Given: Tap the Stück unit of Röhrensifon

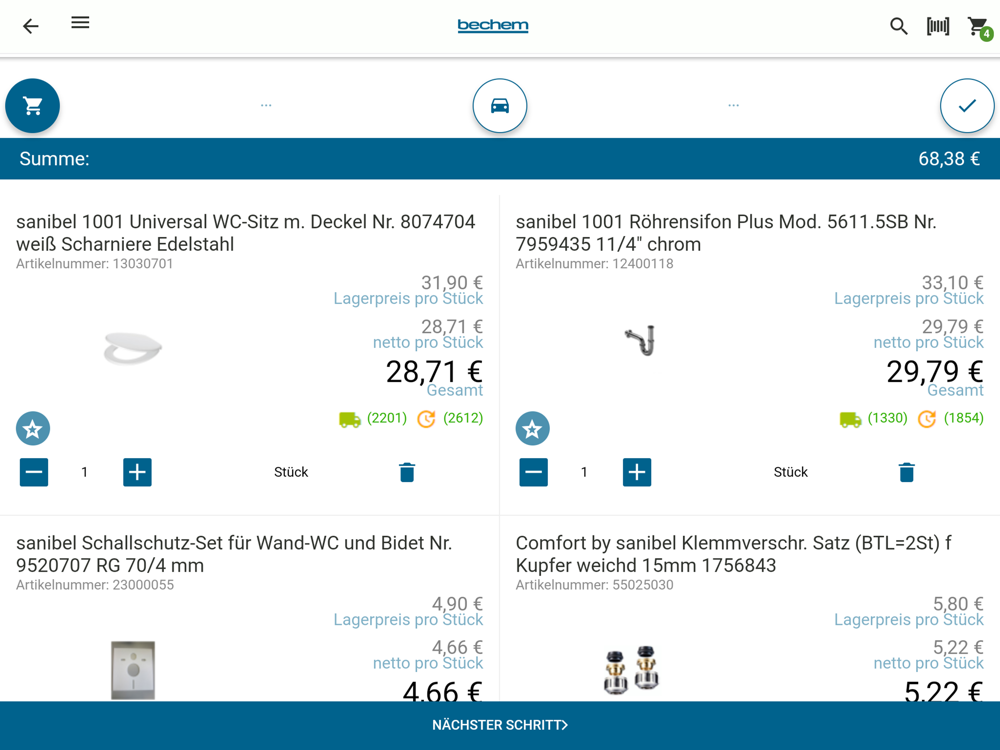Looking at the screenshot, I should [x=791, y=473].
